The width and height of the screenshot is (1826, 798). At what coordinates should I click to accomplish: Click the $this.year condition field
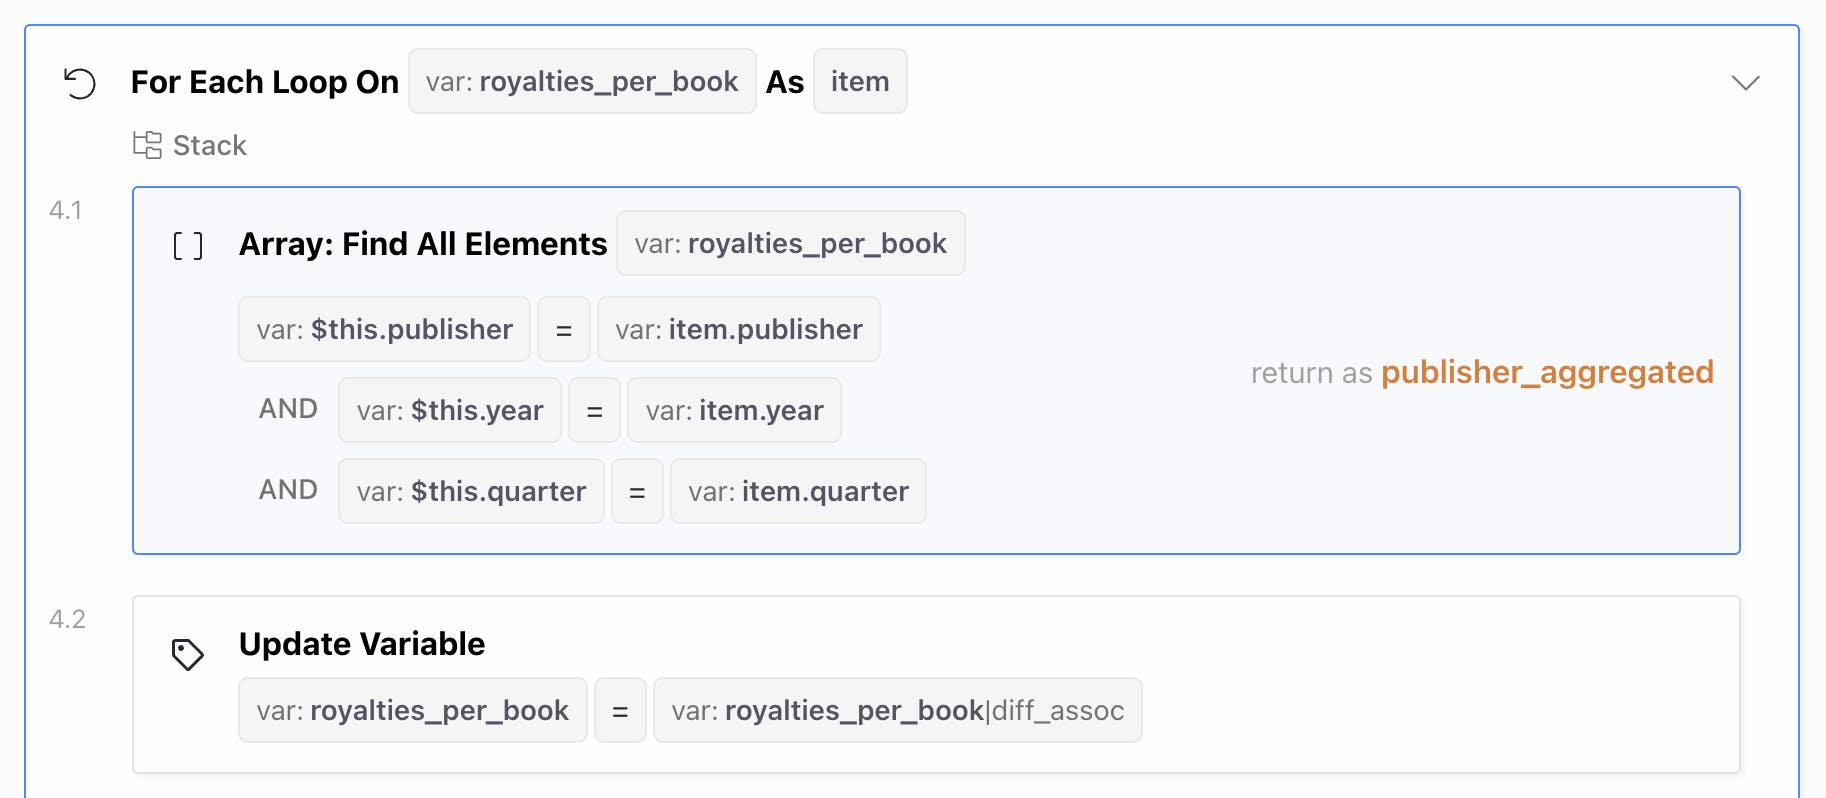pos(450,411)
